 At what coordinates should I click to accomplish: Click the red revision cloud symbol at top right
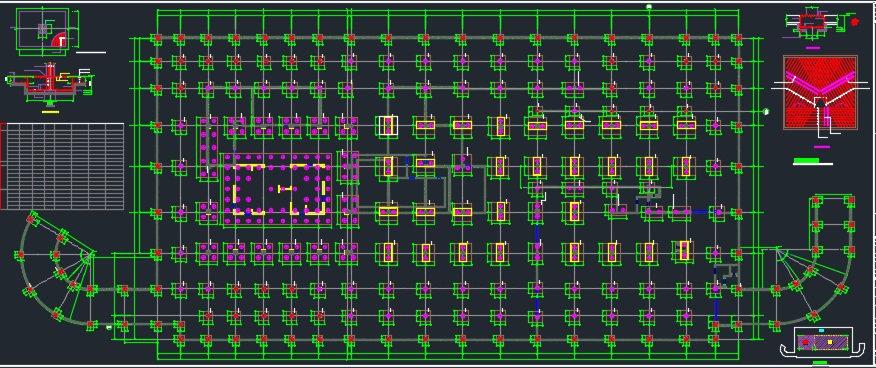coord(855,21)
